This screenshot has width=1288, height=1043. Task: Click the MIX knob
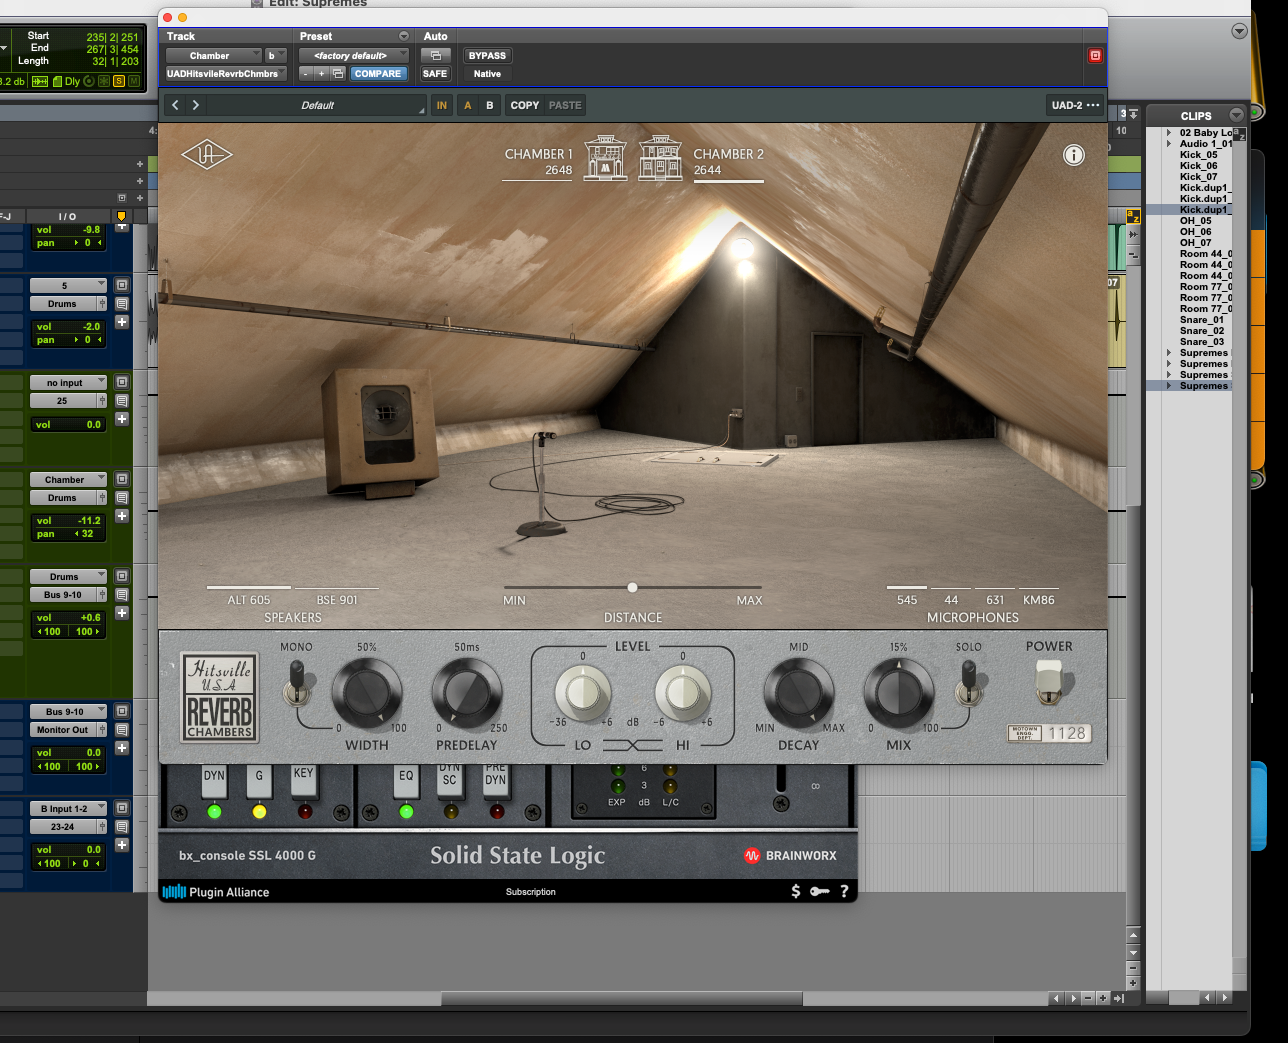coord(898,692)
